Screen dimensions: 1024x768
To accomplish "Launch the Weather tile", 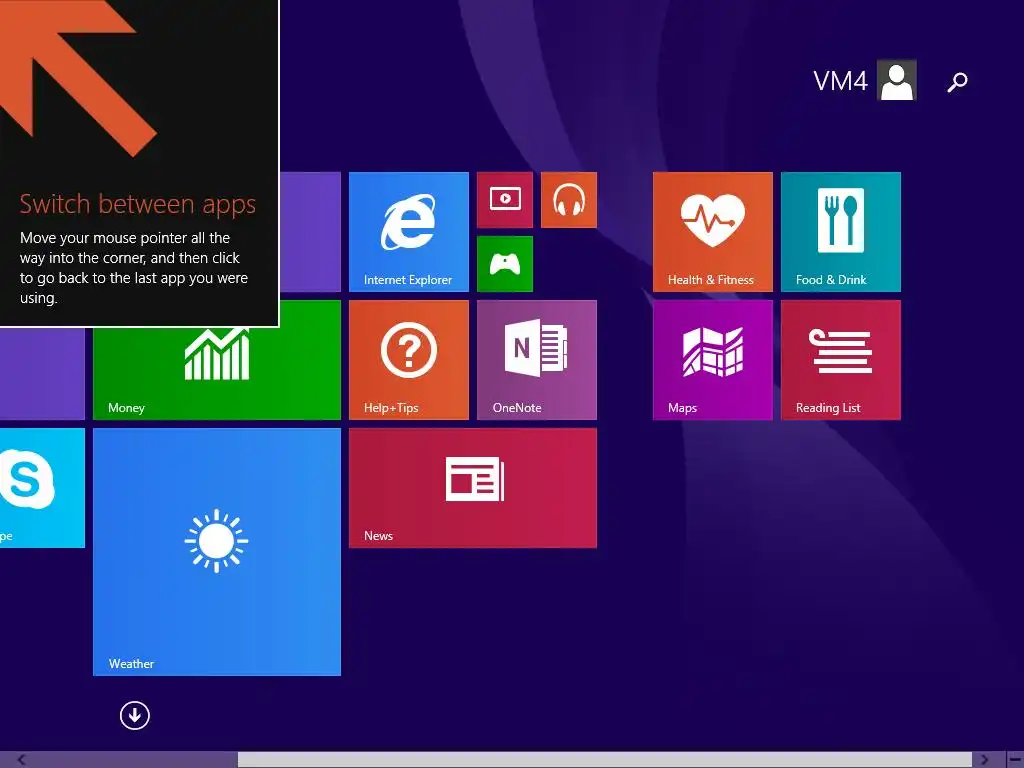I will pyautogui.click(x=217, y=552).
